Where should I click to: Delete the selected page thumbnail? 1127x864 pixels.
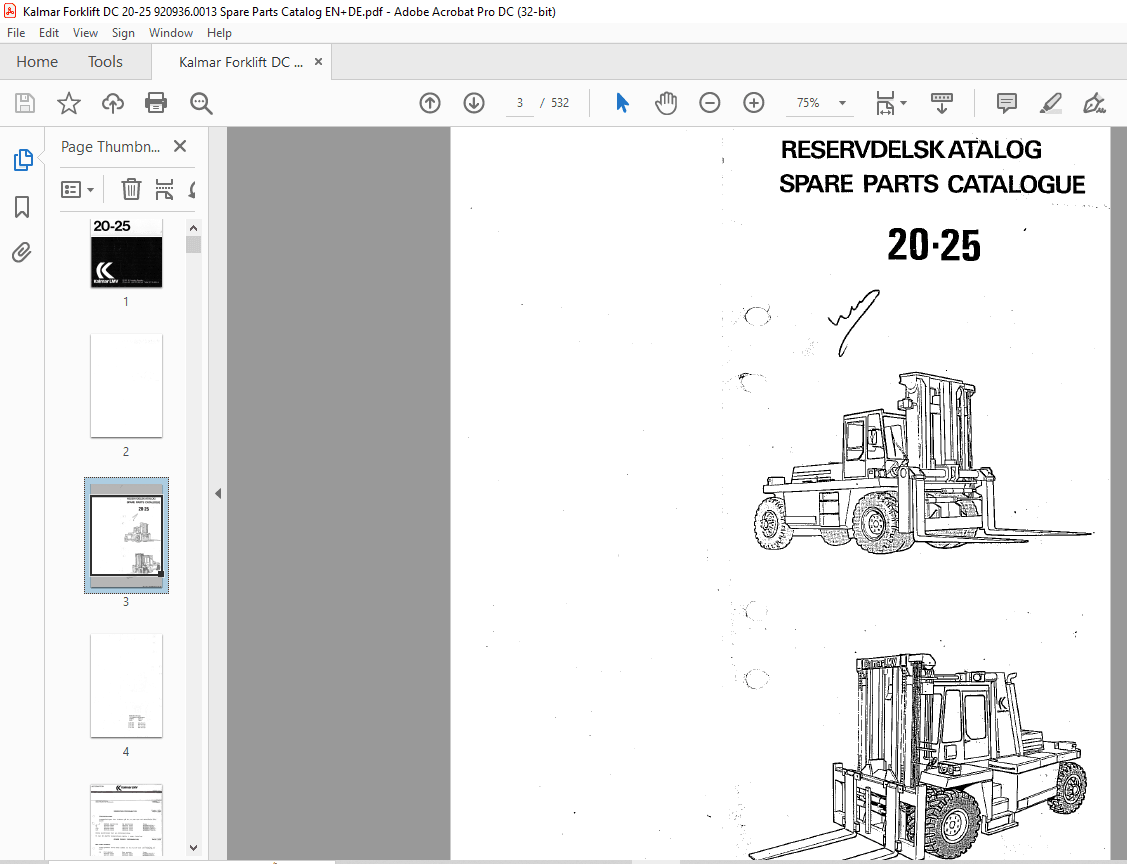pos(131,189)
